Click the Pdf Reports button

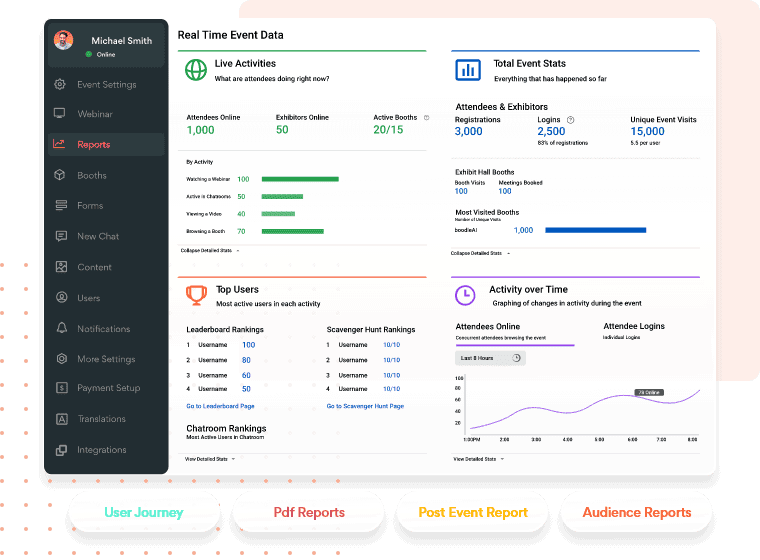pyautogui.click(x=308, y=513)
